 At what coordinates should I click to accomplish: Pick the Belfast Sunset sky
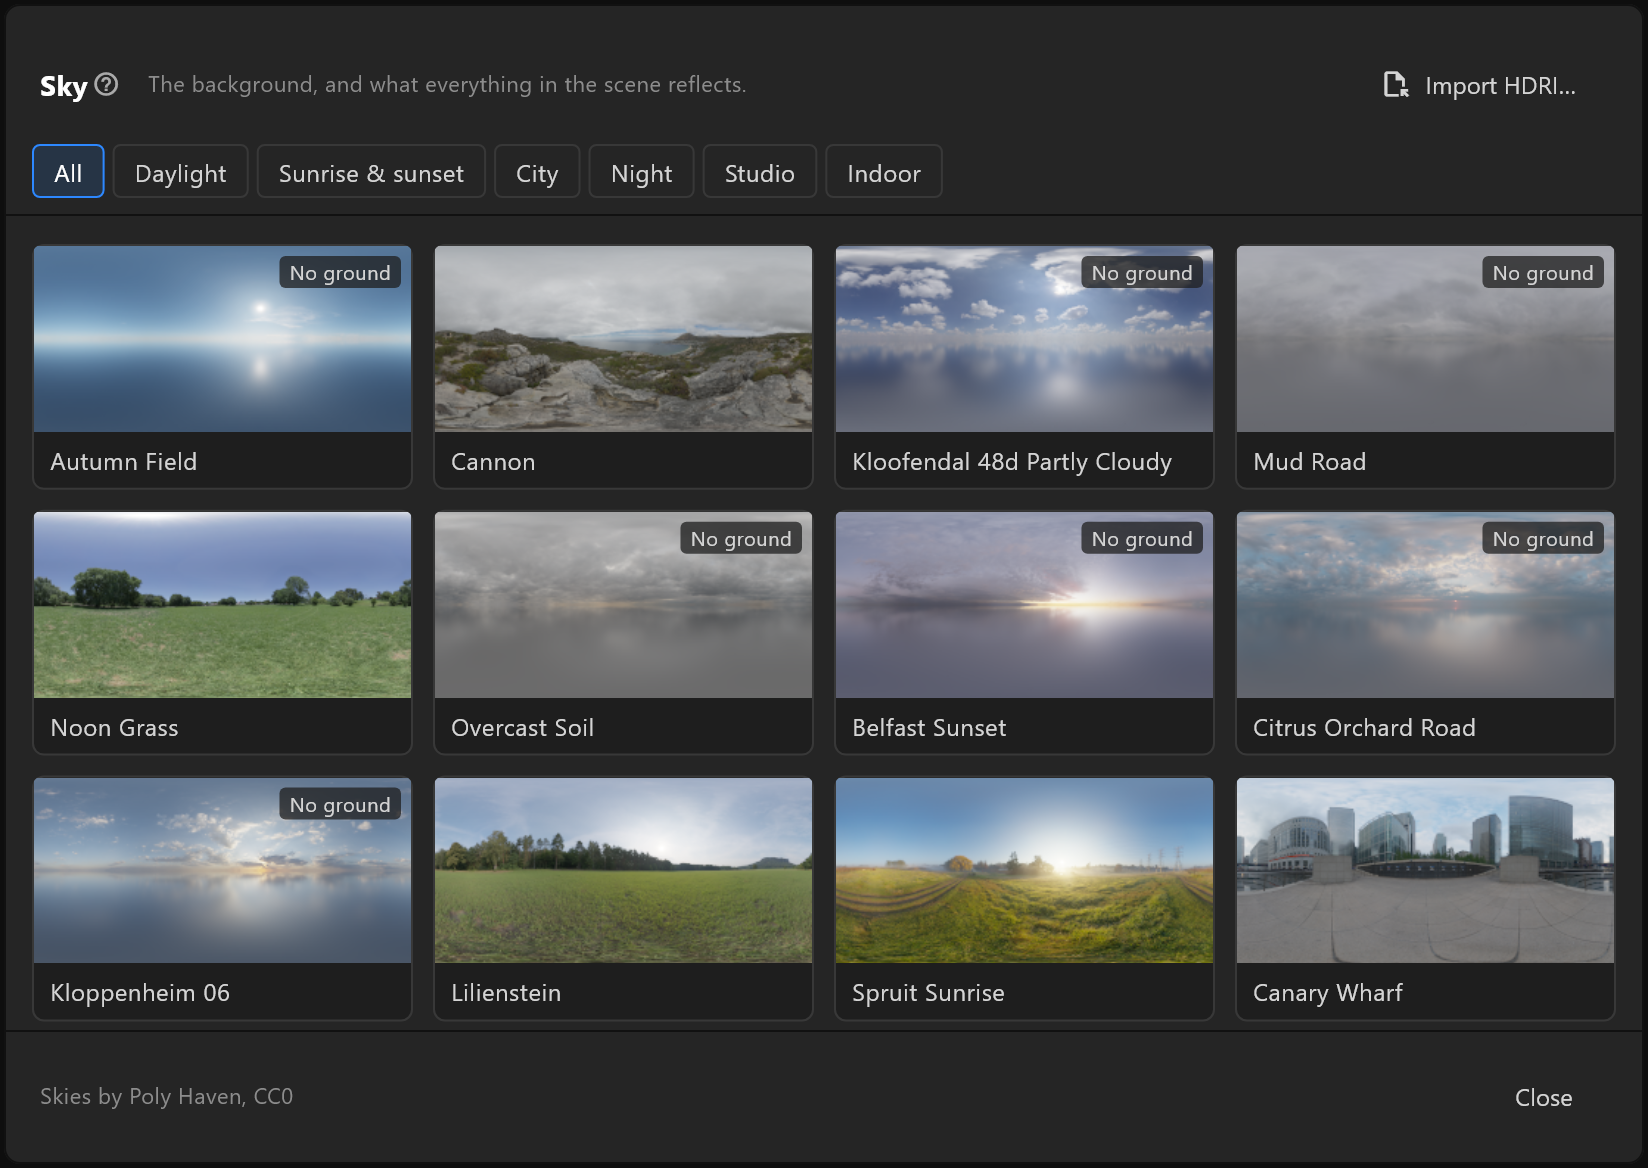click(x=1024, y=633)
